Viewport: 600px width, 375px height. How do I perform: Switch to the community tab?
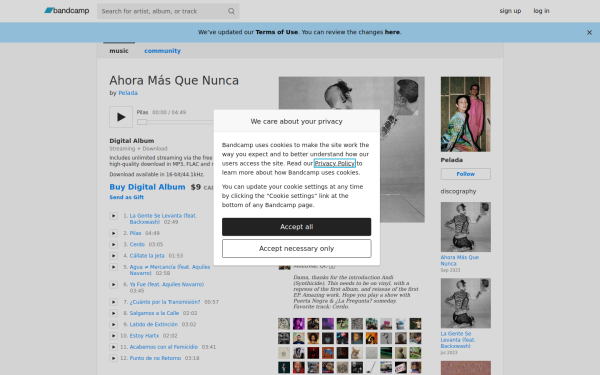[162, 51]
